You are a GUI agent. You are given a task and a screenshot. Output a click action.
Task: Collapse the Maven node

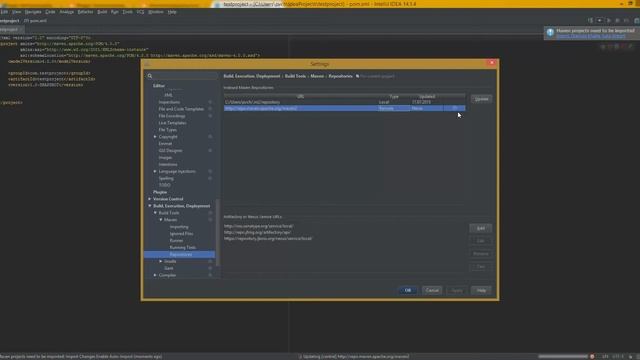pyautogui.click(x=161, y=220)
